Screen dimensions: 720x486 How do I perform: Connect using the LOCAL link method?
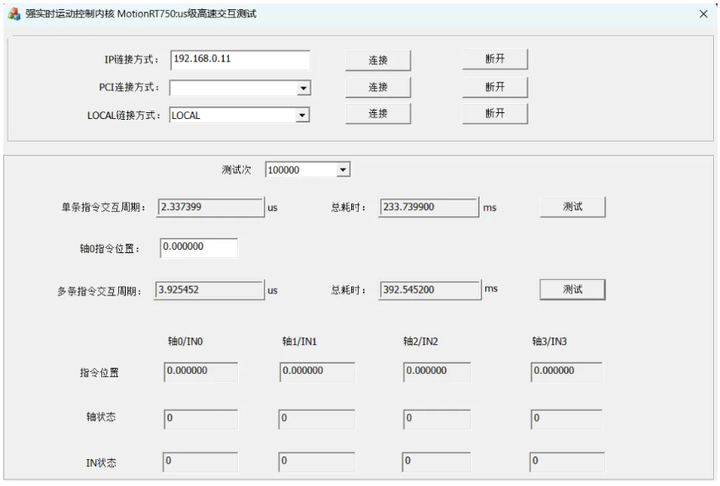click(378, 113)
